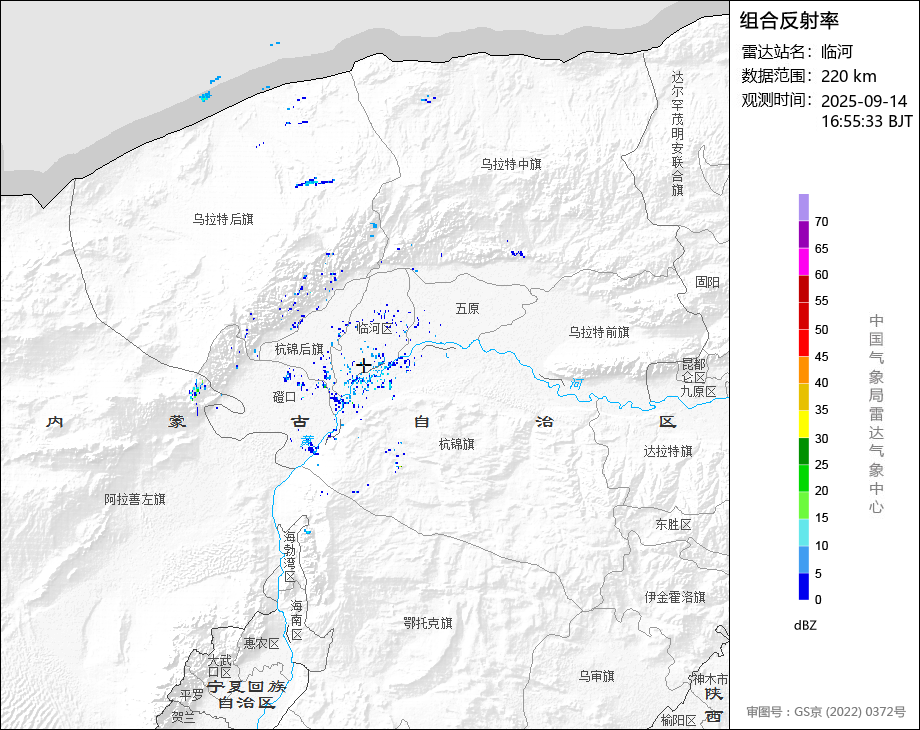Click the dBZ unit label under the legend

(x=805, y=626)
